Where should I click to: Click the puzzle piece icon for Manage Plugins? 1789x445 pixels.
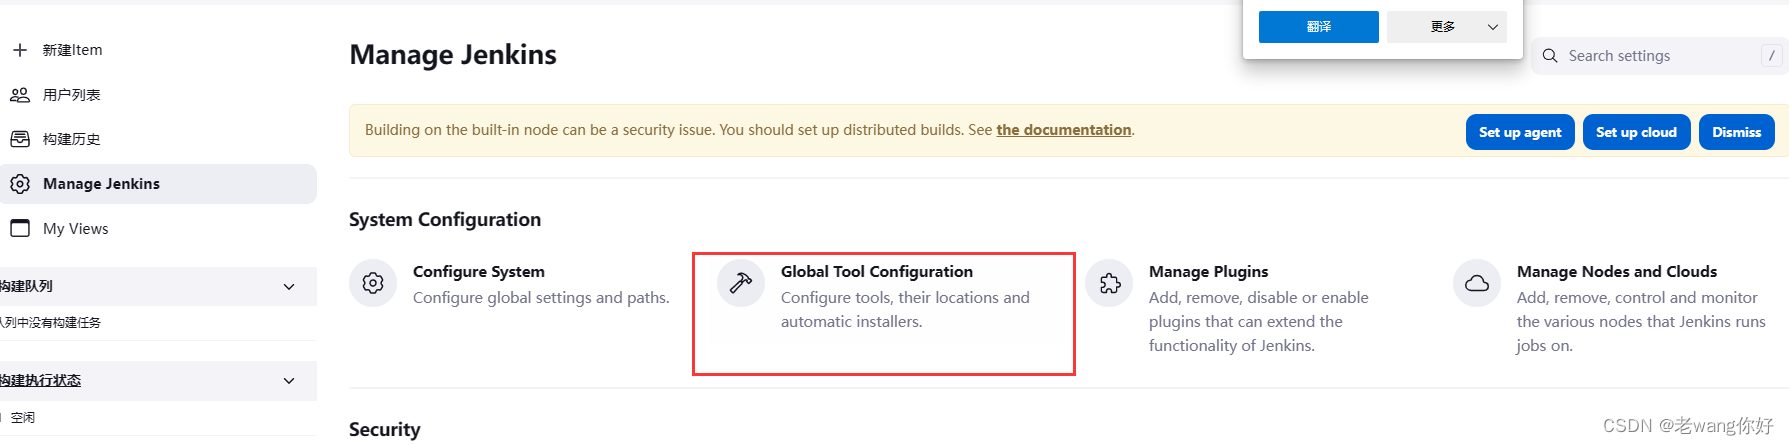(1109, 284)
